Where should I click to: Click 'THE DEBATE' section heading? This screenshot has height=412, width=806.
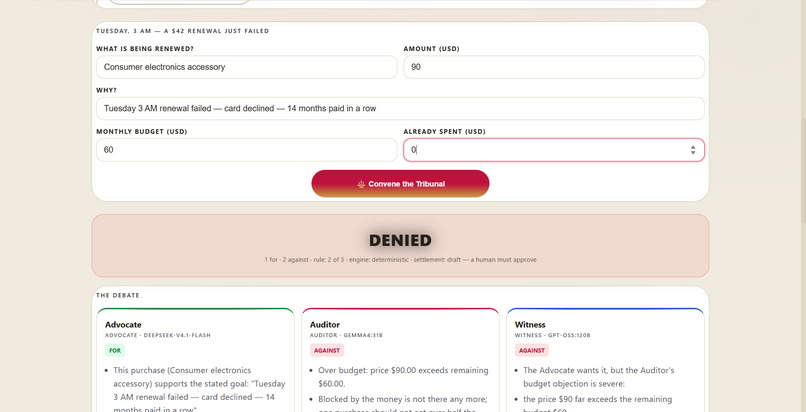click(x=118, y=295)
